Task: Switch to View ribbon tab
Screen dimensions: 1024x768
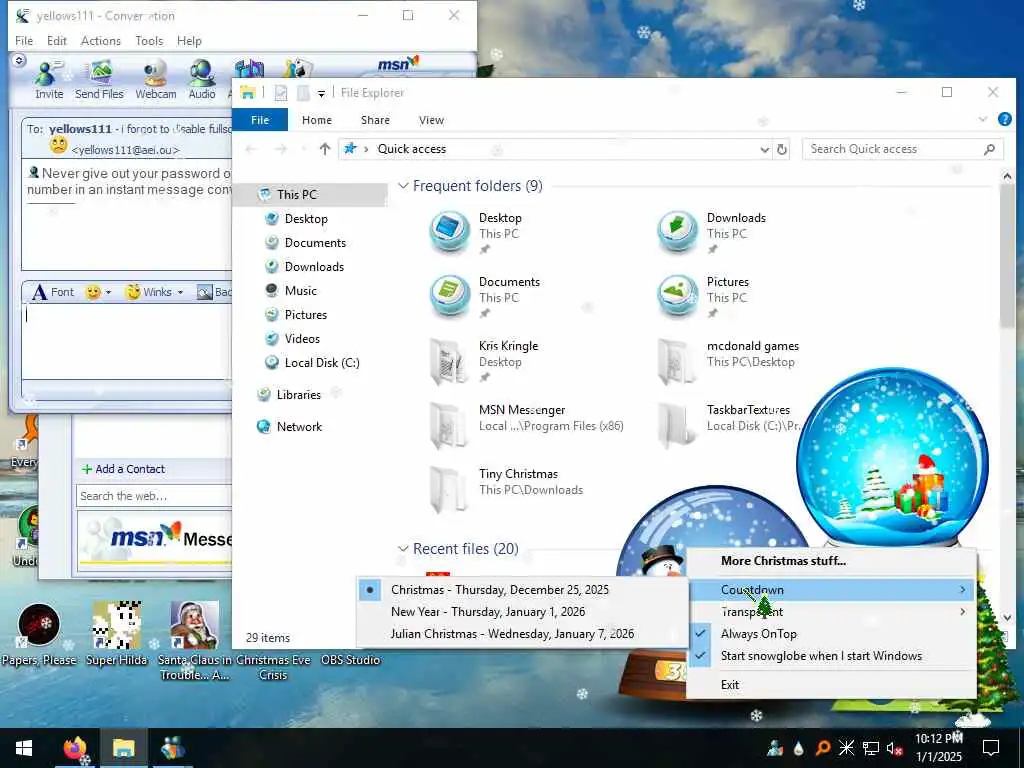Action: click(x=431, y=120)
